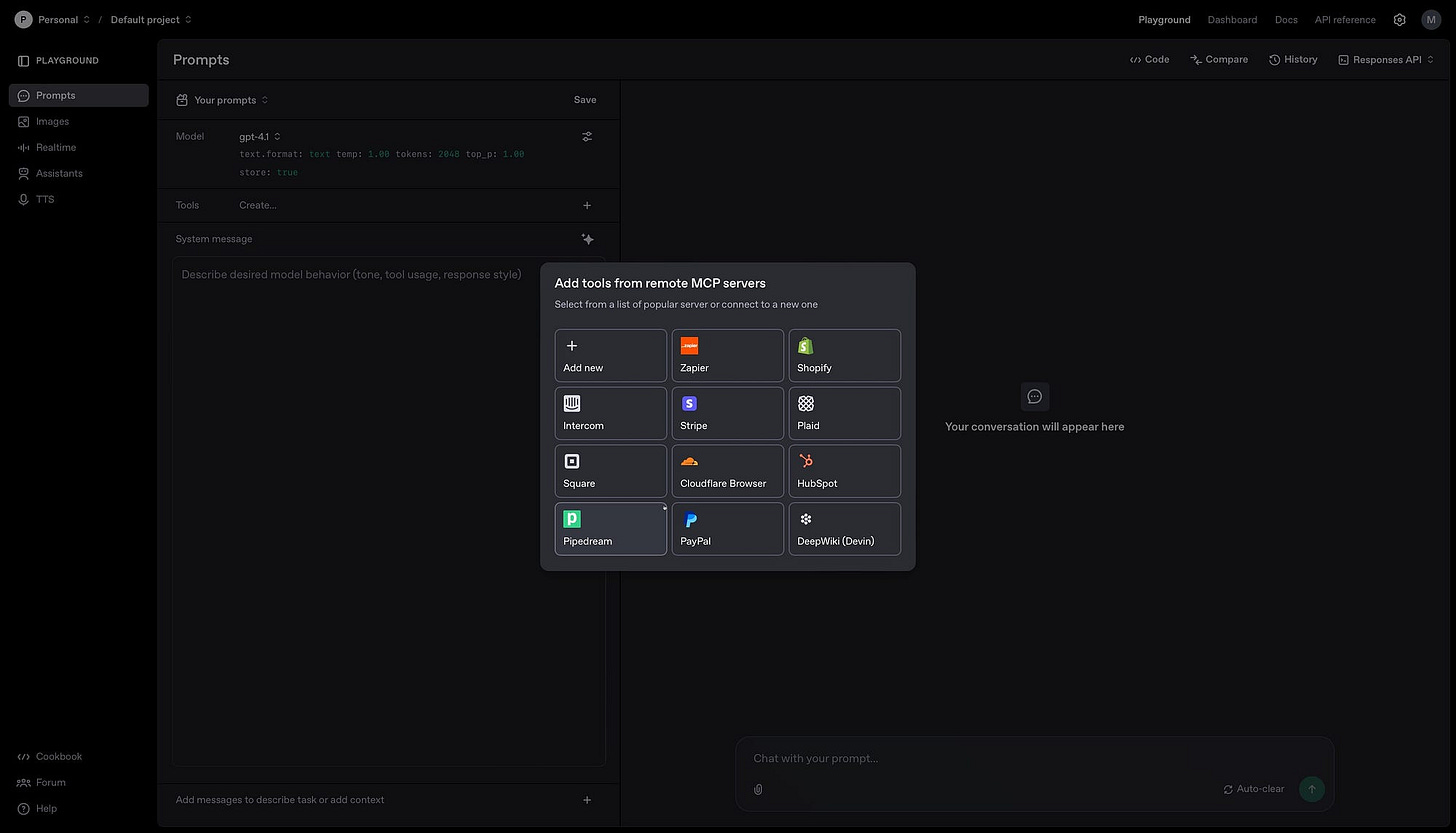Image resolution: width=1456 pixels, height=833 pixels.
Task: Click the Square icon
Action: click(x=572, y=462)
